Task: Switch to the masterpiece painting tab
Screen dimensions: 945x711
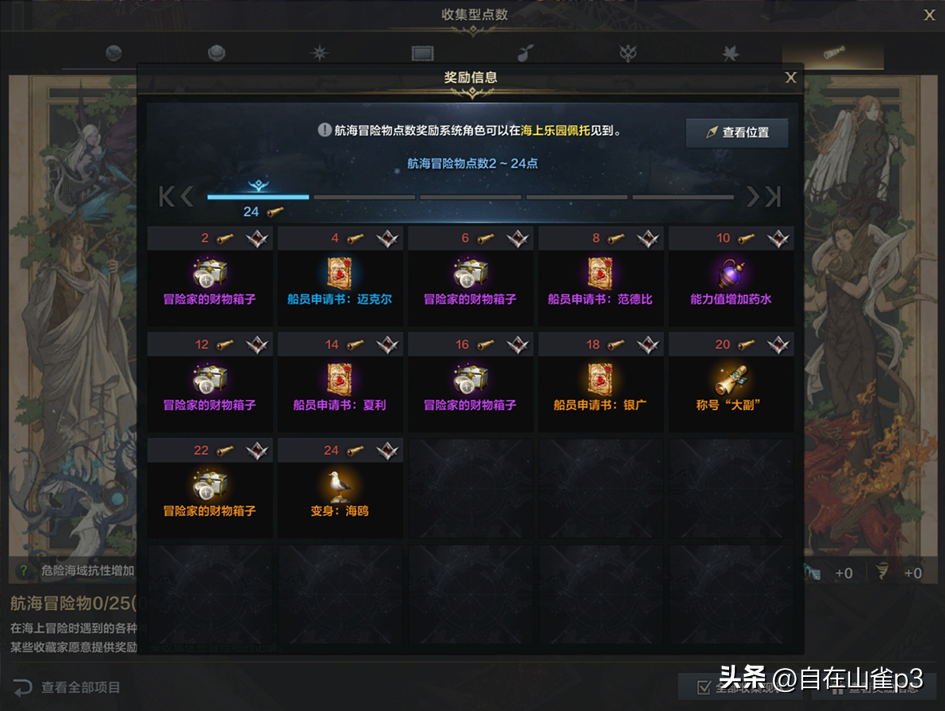Action: 422,54
